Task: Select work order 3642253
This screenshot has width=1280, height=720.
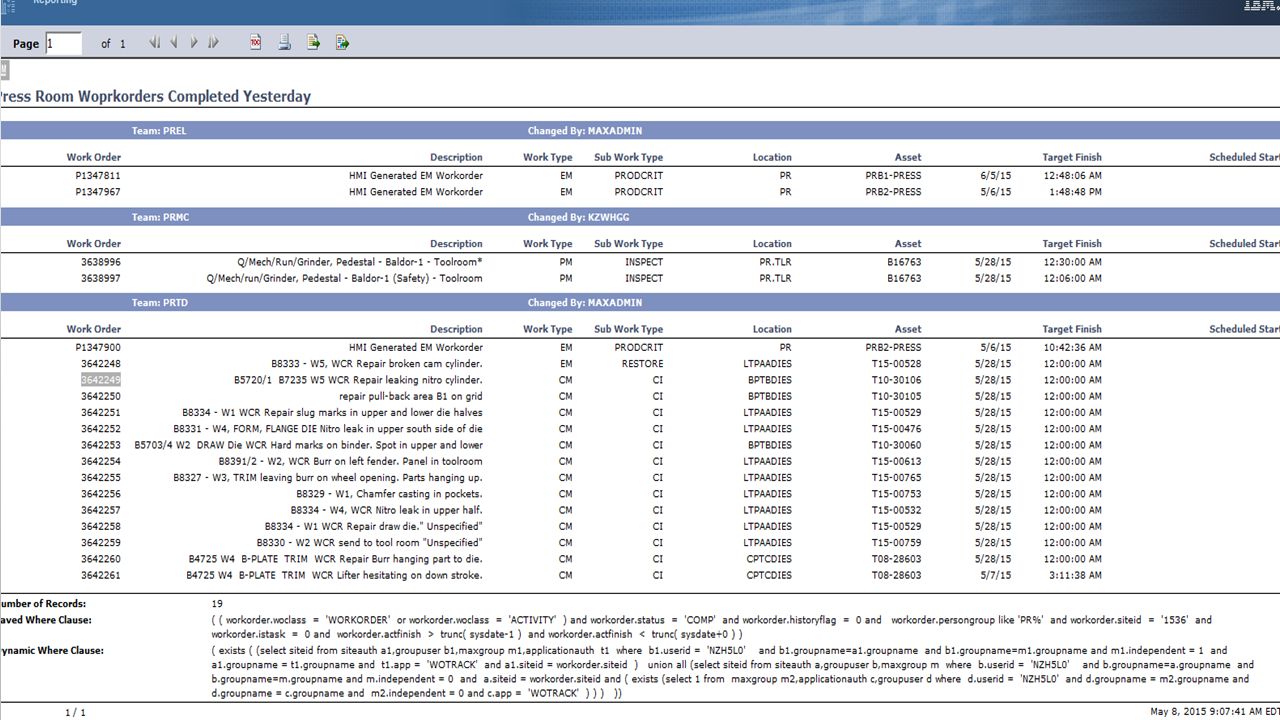Action: tap(101, 445)
